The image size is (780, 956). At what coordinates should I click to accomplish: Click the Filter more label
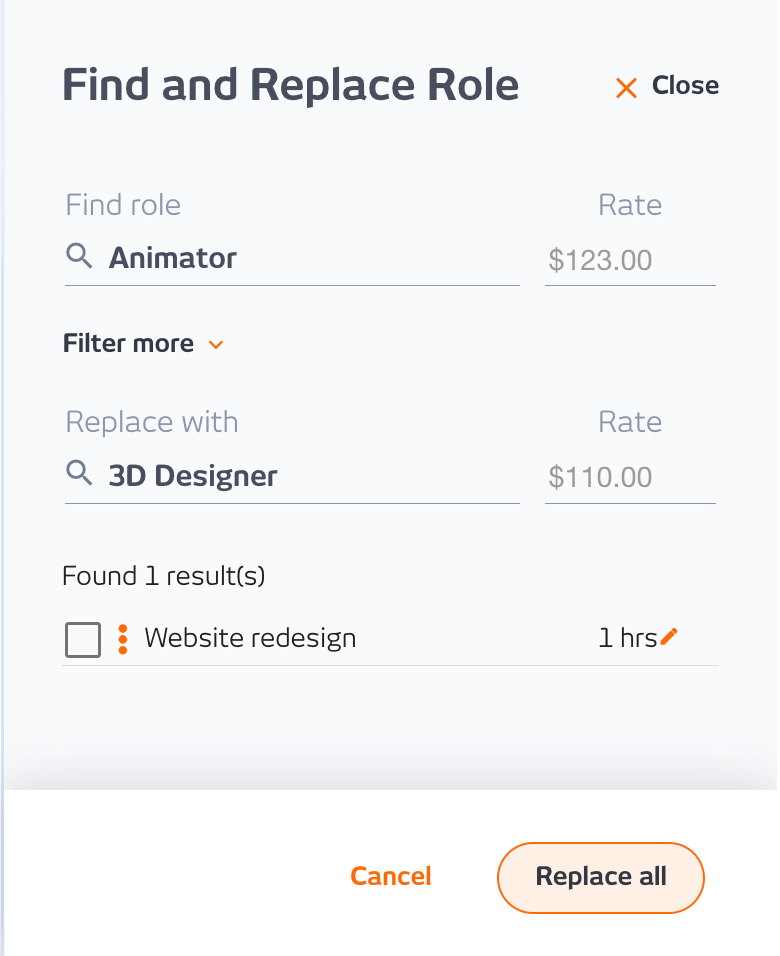coord(129,343)
